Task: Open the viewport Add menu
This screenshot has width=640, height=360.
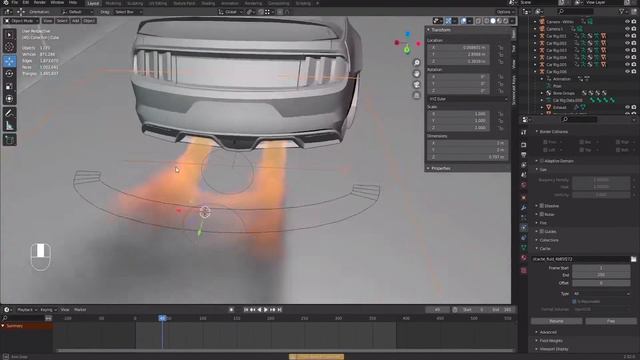Action: [76, 20]
